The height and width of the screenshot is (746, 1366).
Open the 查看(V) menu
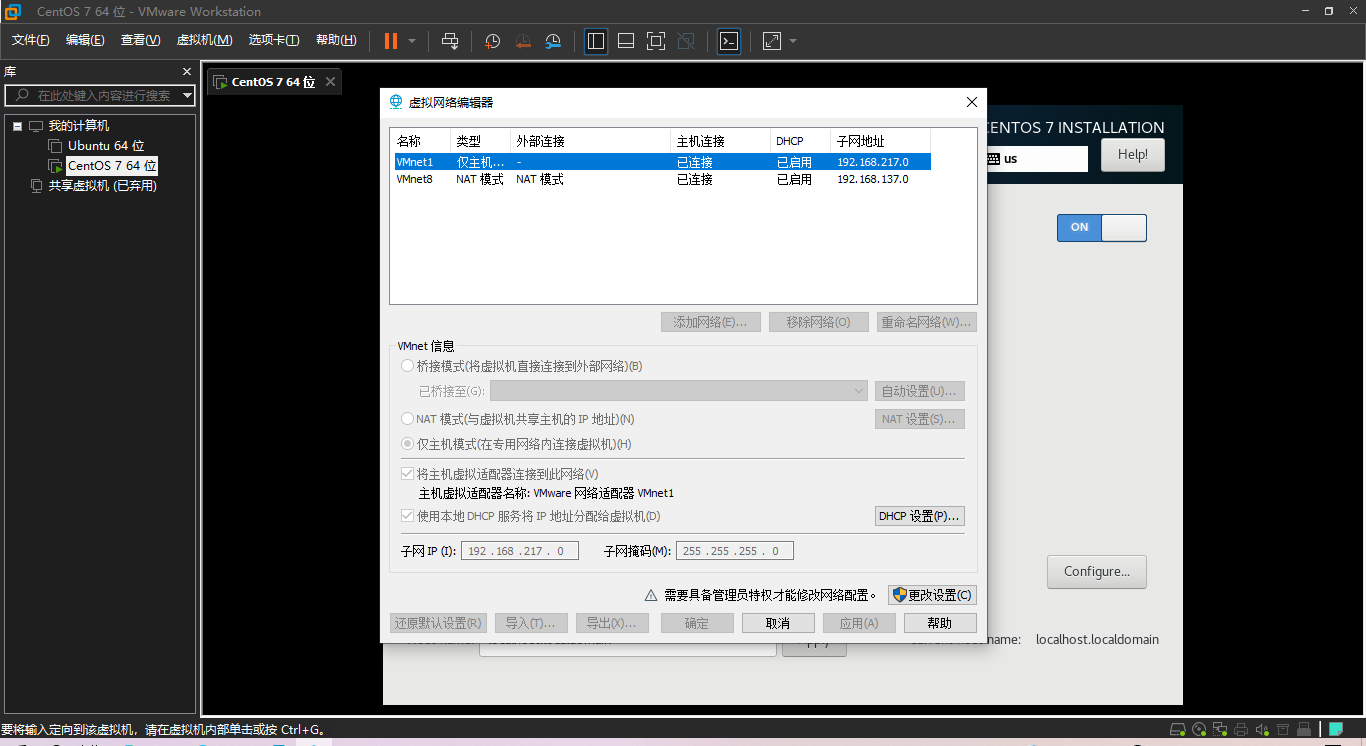point(141,40)
